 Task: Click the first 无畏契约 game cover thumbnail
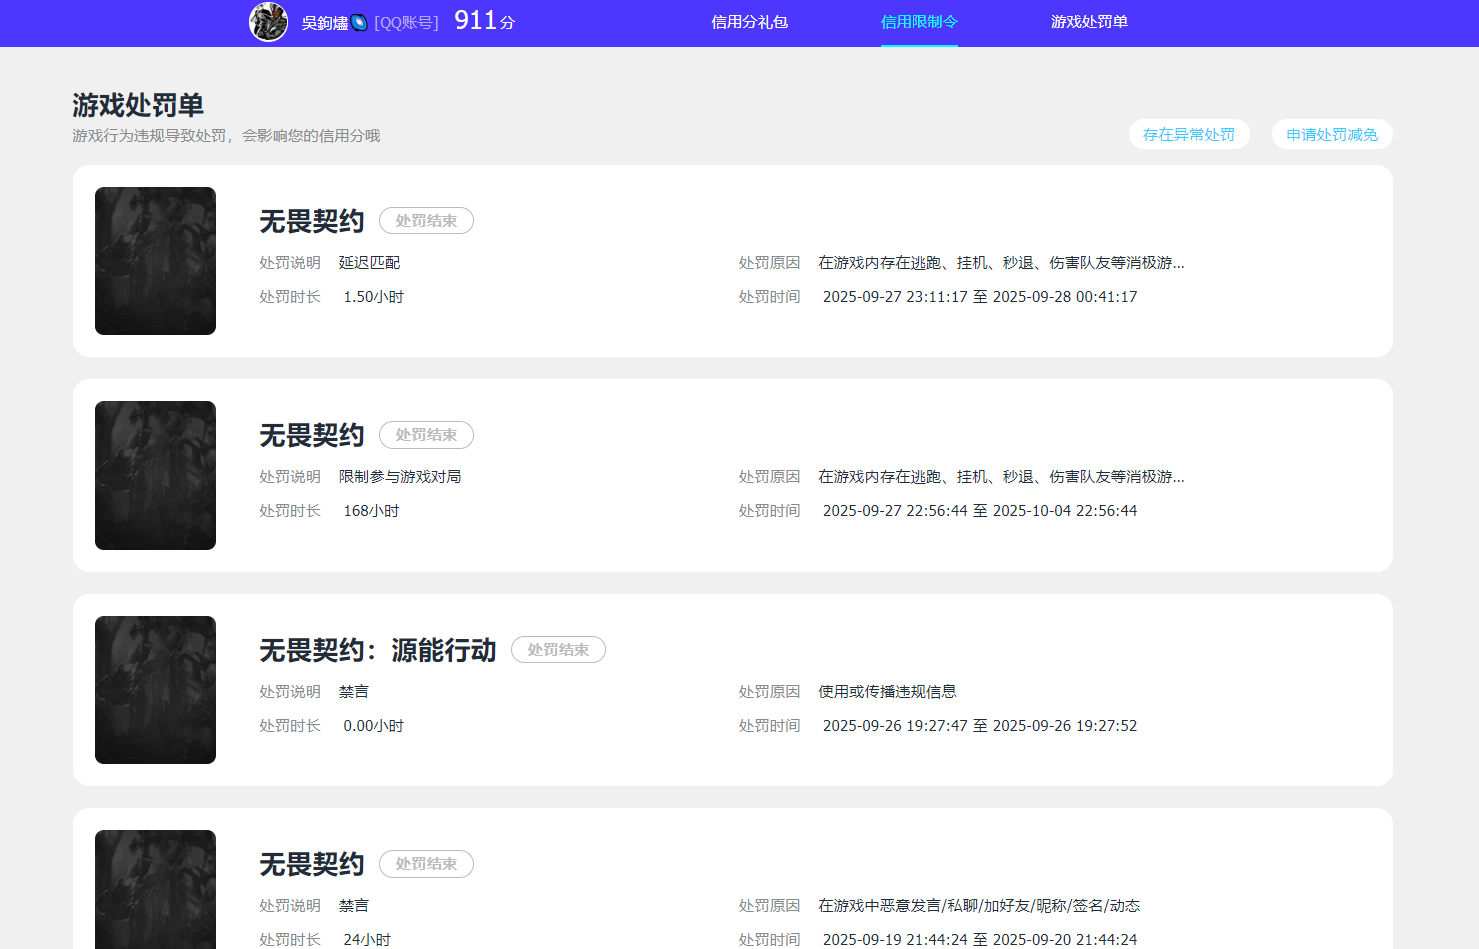click(155, 260)
